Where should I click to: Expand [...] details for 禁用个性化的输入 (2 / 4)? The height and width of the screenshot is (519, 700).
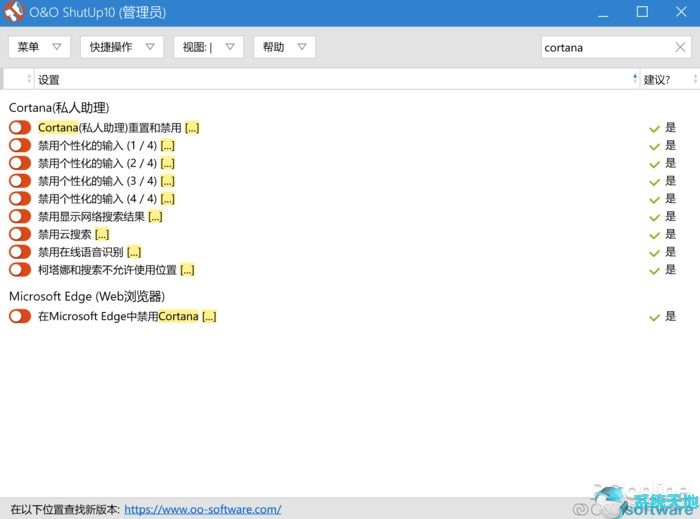(167, 164)
